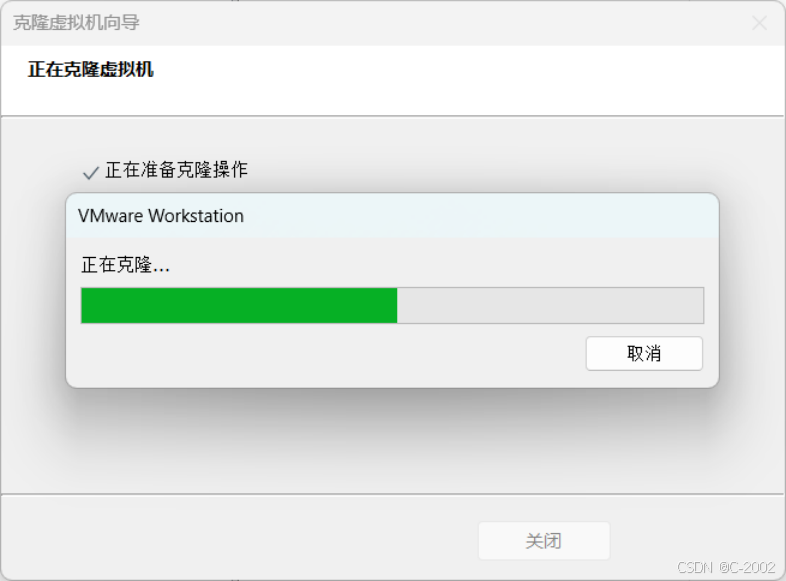
Task: Click the footer area left of 关闭
Action: click(x=238, y=539)
